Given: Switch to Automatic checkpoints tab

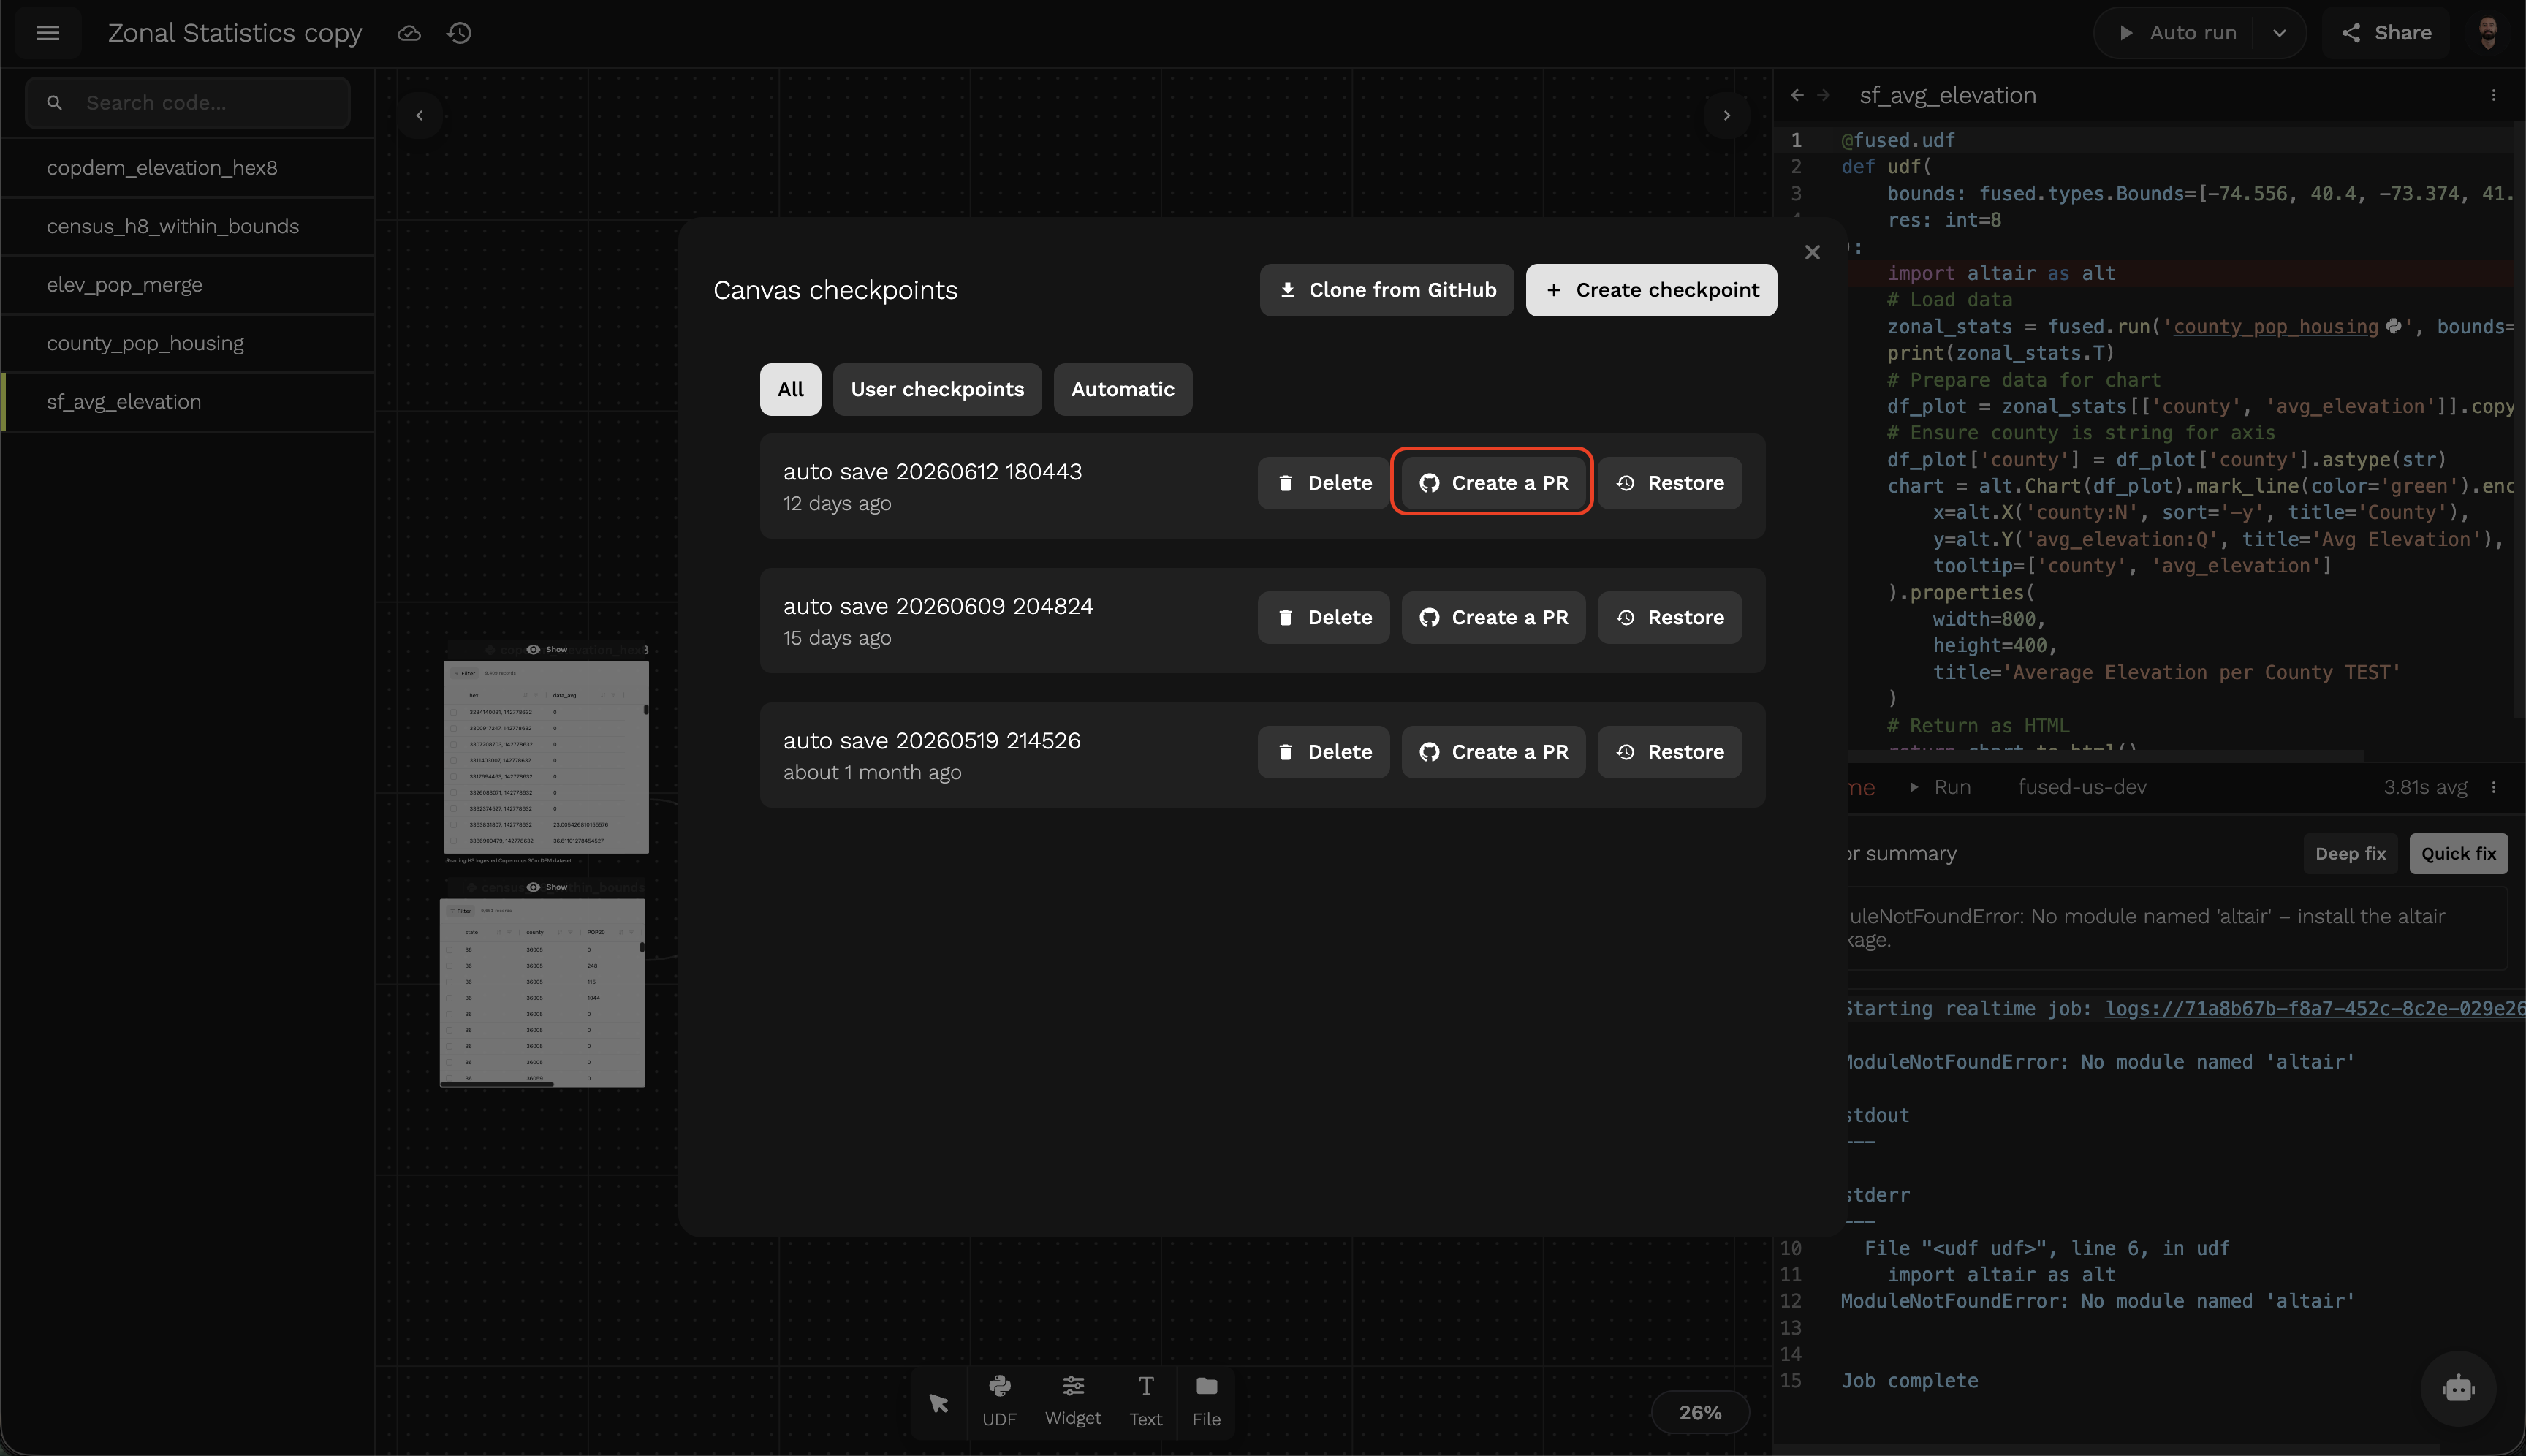Looking at the screenshot, I should pos(1122,389).
